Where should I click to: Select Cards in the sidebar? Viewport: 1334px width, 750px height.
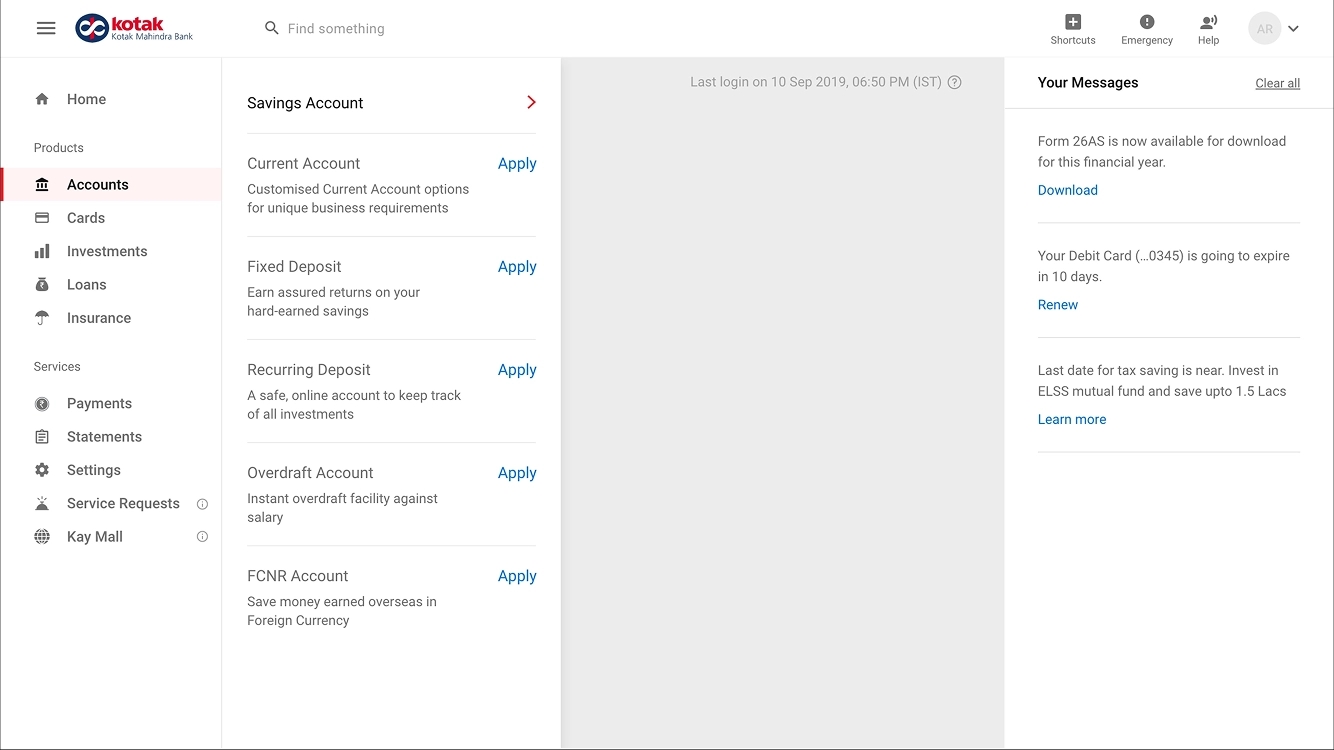point(86,218)
